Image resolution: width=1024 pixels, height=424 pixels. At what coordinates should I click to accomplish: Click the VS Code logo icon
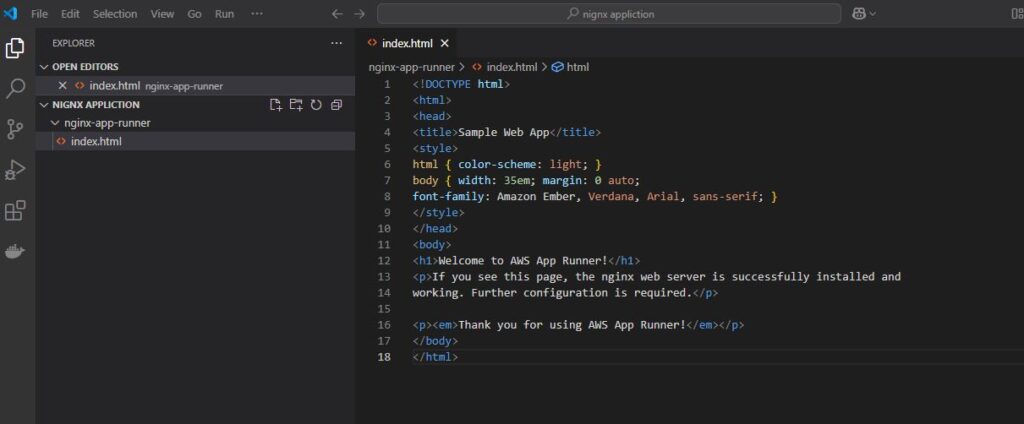pyautogui.click(x=10, y=14)
